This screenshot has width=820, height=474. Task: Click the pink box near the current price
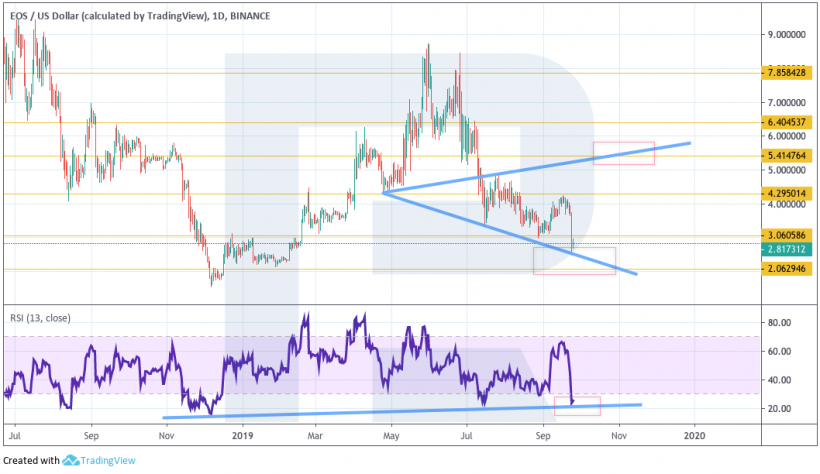574,260
